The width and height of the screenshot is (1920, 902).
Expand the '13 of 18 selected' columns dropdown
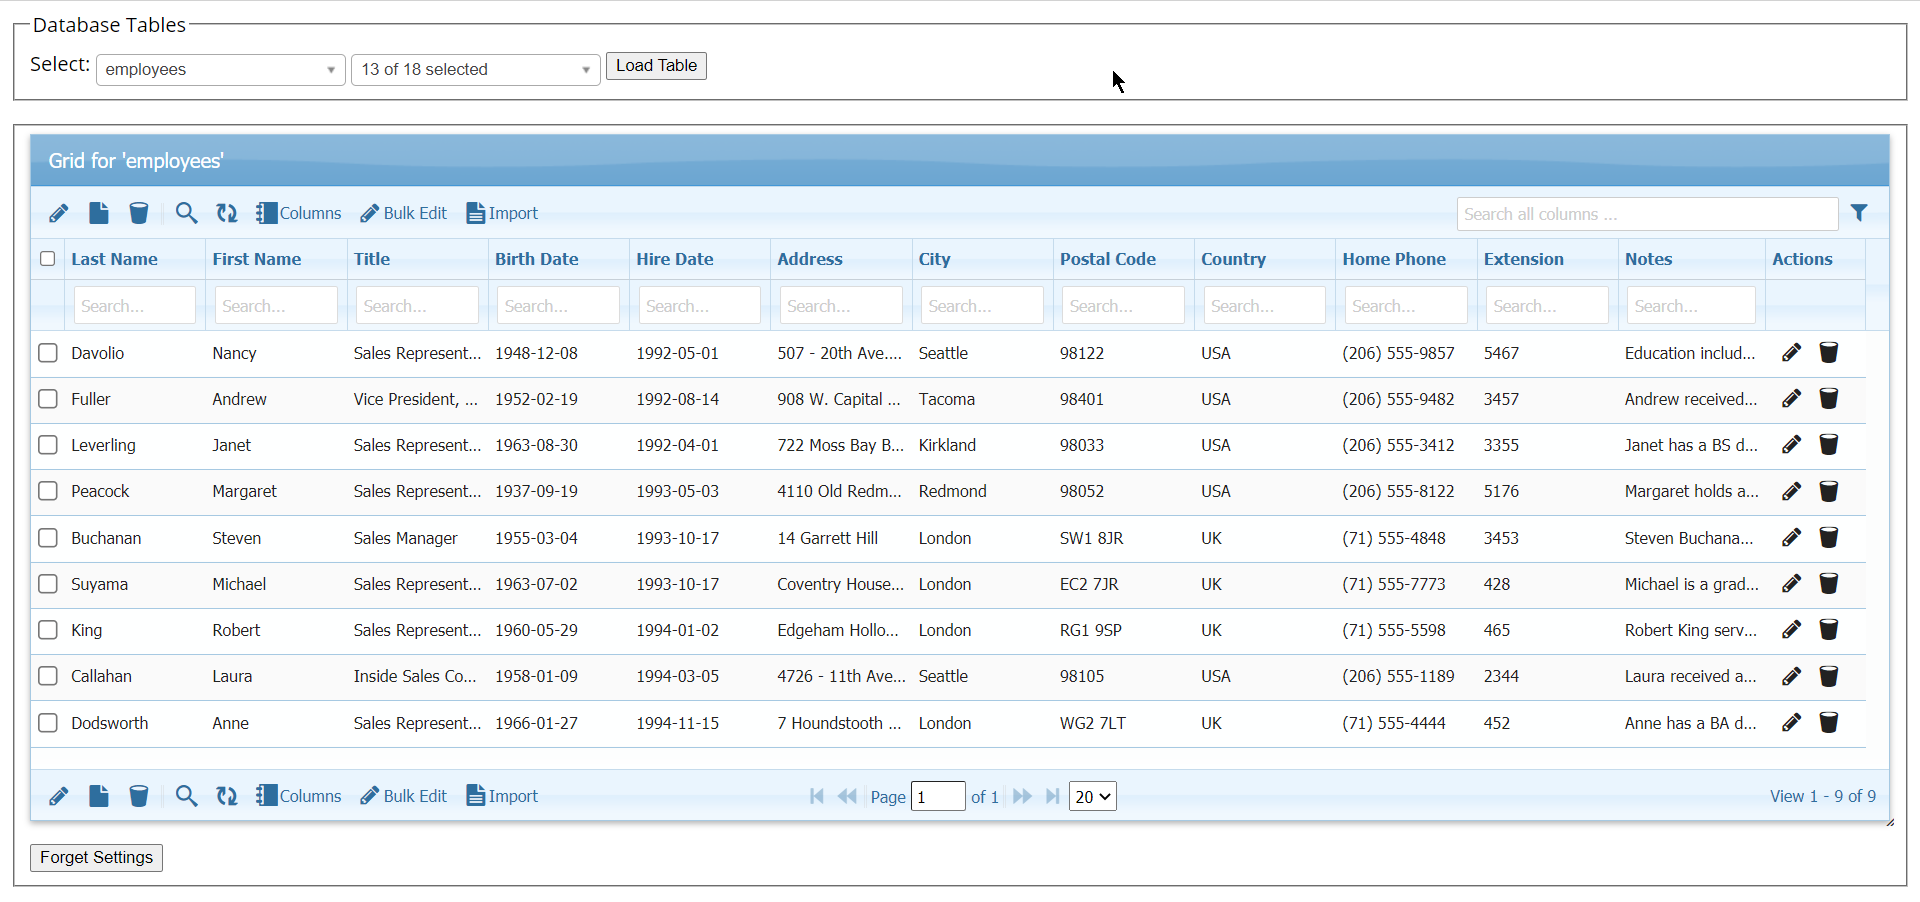(475, 69)
